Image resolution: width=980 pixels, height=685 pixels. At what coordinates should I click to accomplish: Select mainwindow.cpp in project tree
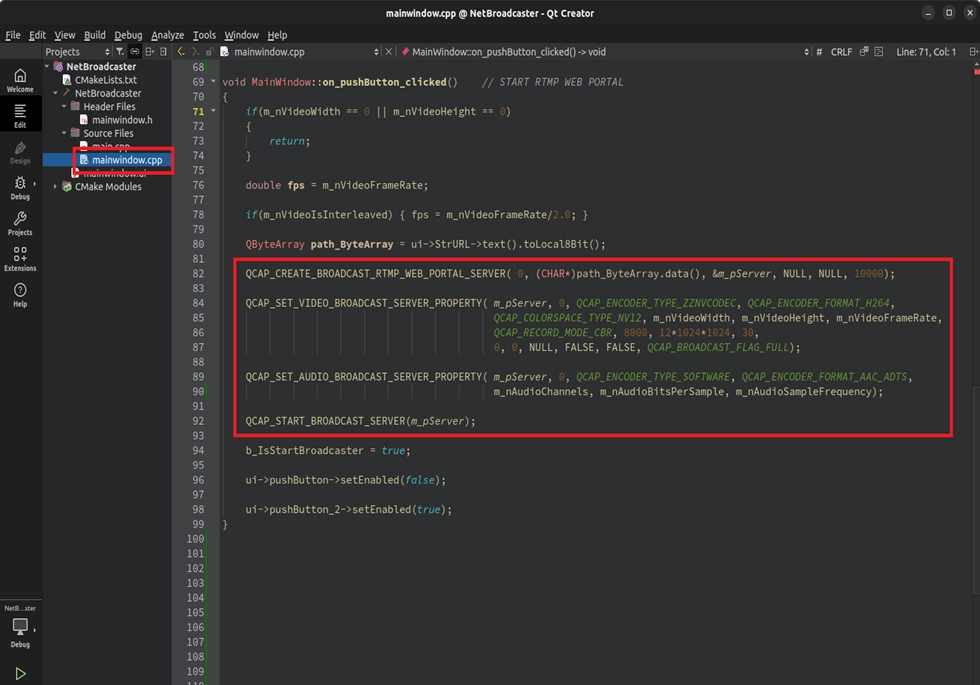127,160
